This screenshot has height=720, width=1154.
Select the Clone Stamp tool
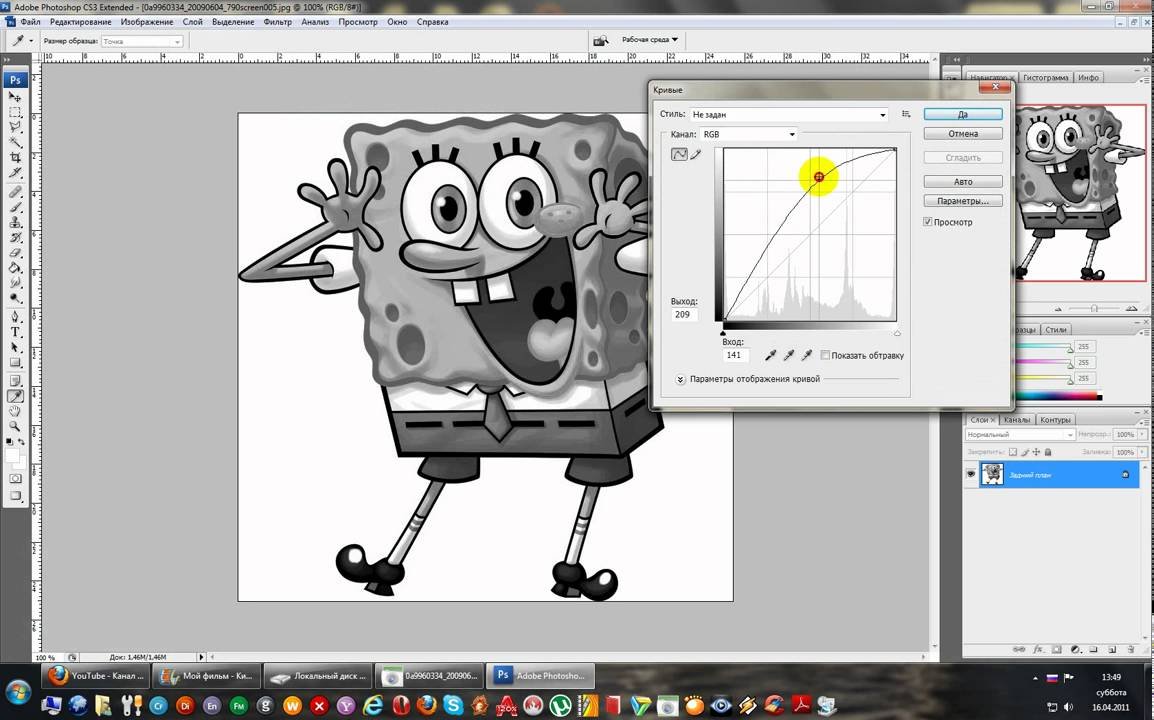(15, 222)
